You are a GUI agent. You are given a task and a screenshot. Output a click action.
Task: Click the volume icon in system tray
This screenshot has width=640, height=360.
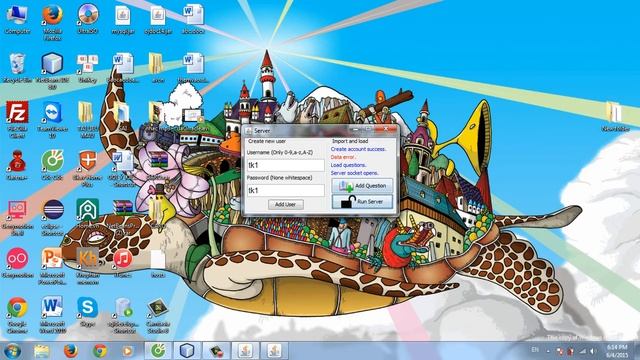pos(592,351)
